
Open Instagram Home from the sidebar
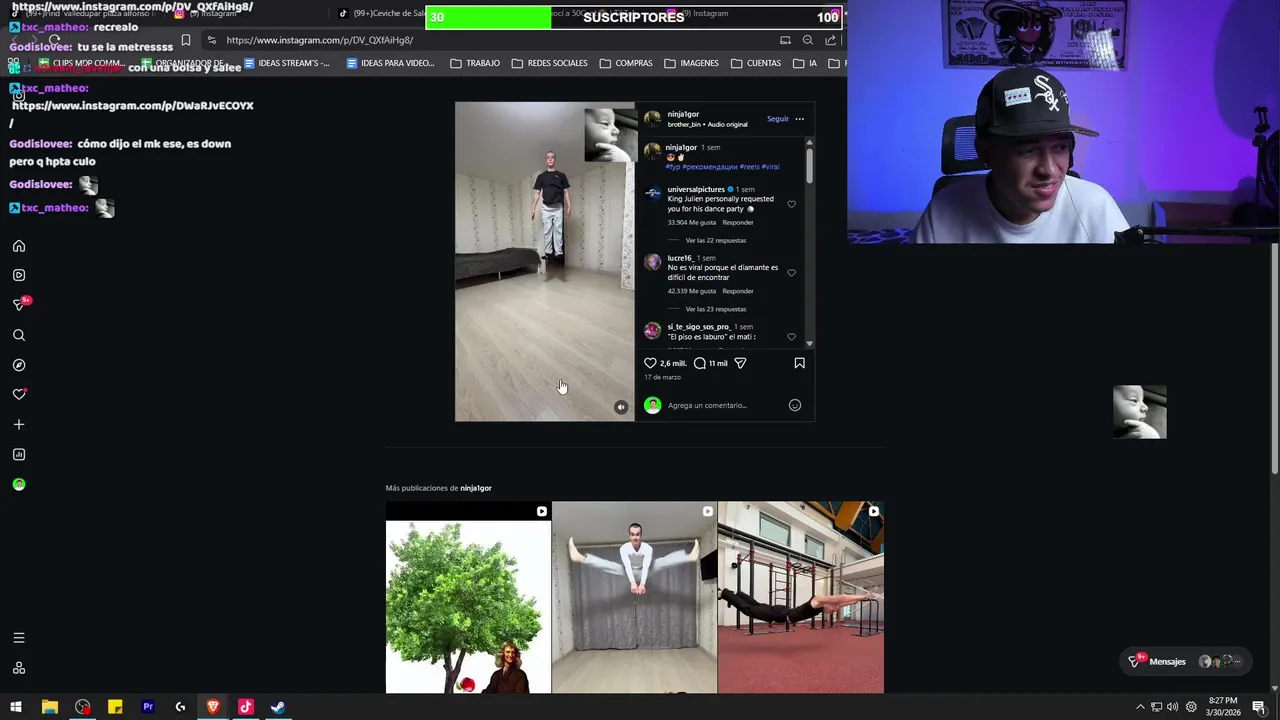19,246
